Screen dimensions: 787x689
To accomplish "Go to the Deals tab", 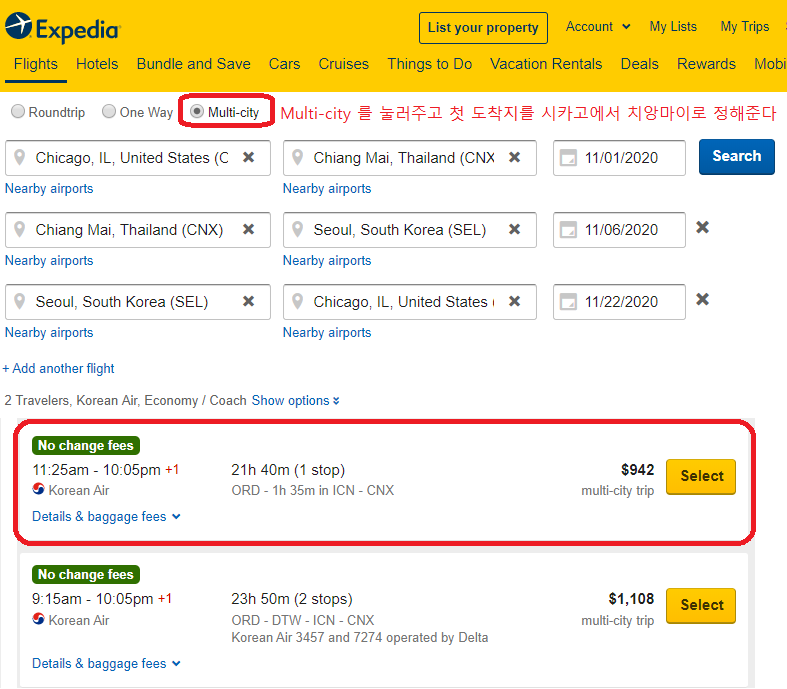I will (x=639, y=64).
